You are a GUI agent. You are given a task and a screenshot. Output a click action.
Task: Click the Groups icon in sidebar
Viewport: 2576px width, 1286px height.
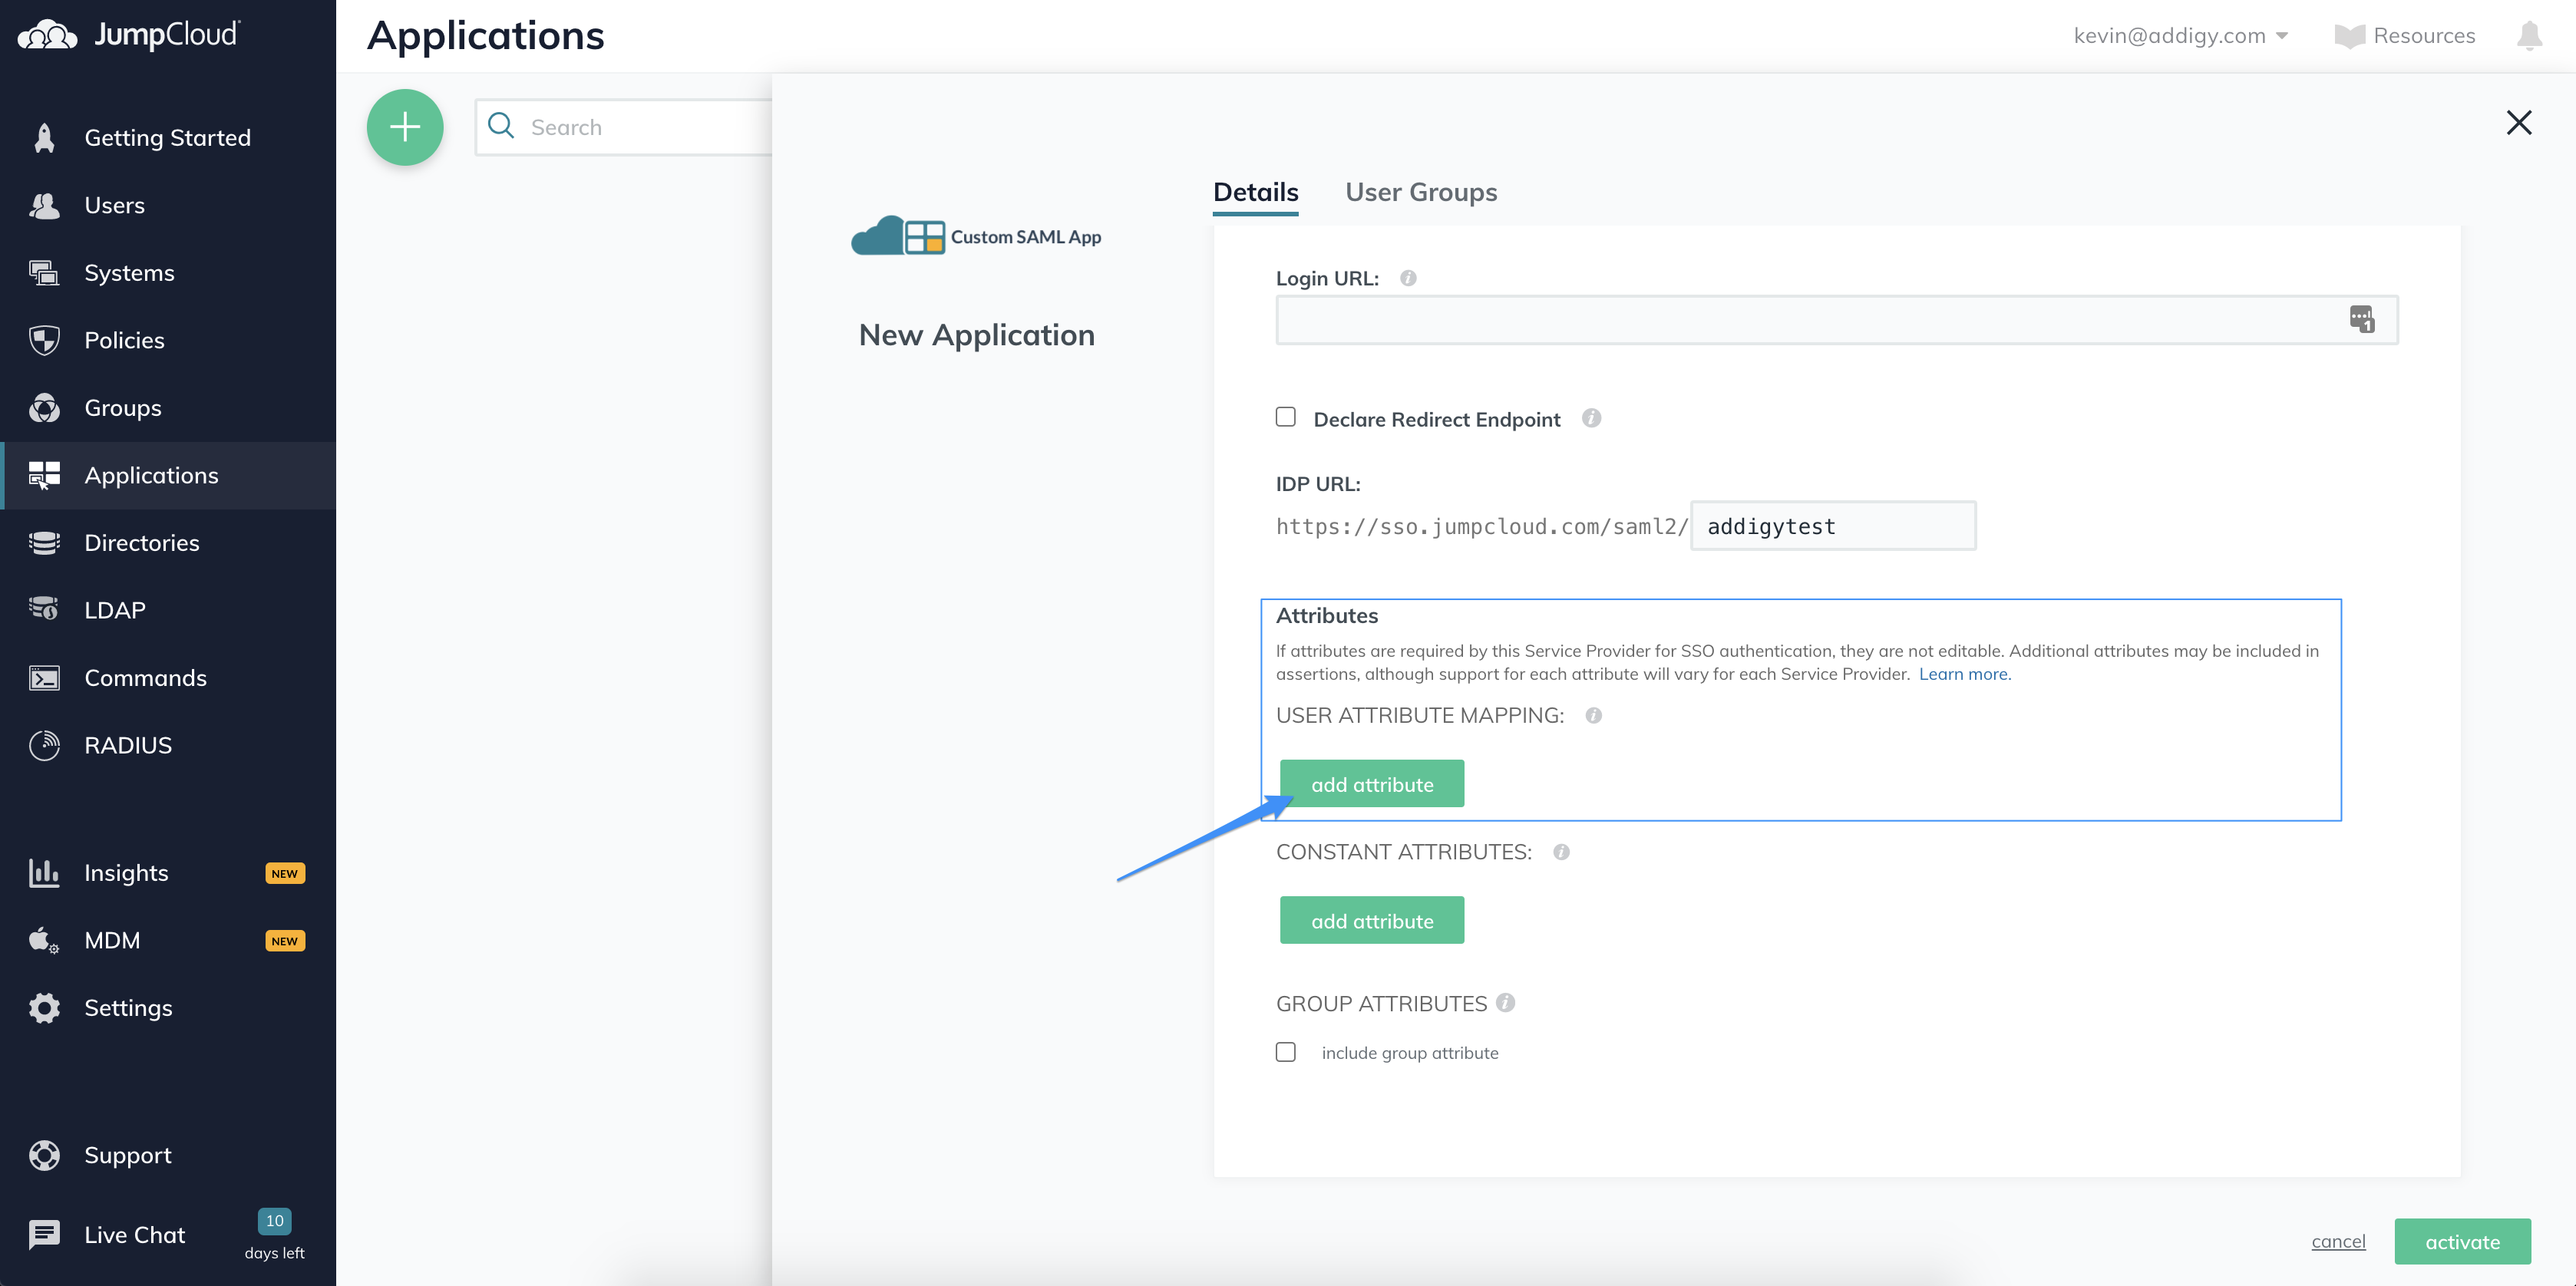click(x=44, y=408)
